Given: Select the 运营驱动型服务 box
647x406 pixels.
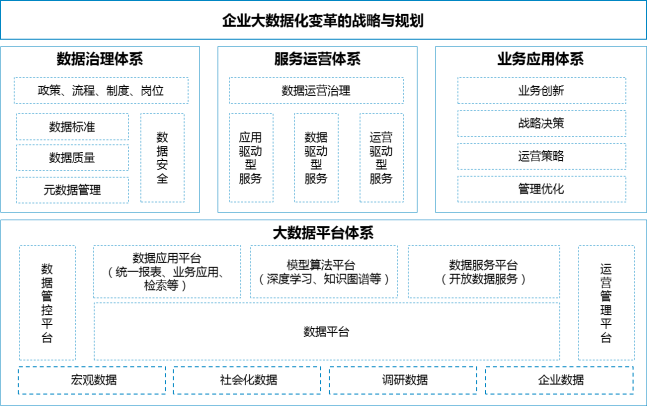Looking at the screenshot, I should pos(382,158).
